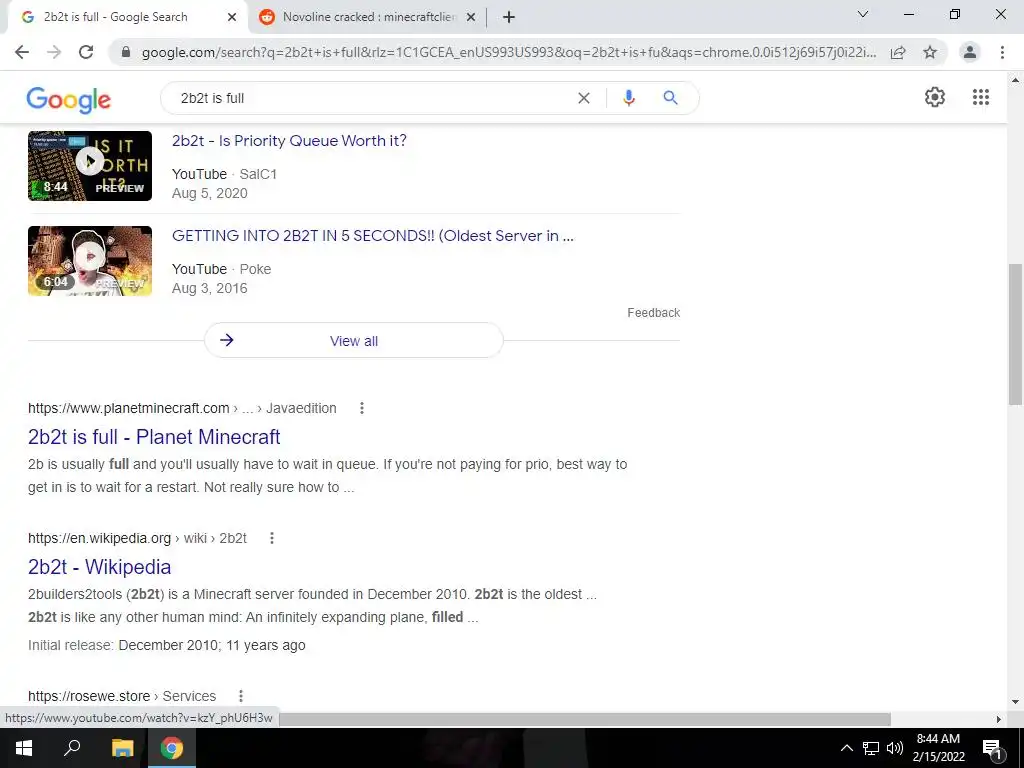The height and width of the screenshot is (768, 1024).
Task: Play the 8:44 priority queue video thumbnail
Action: coord(90,166)
